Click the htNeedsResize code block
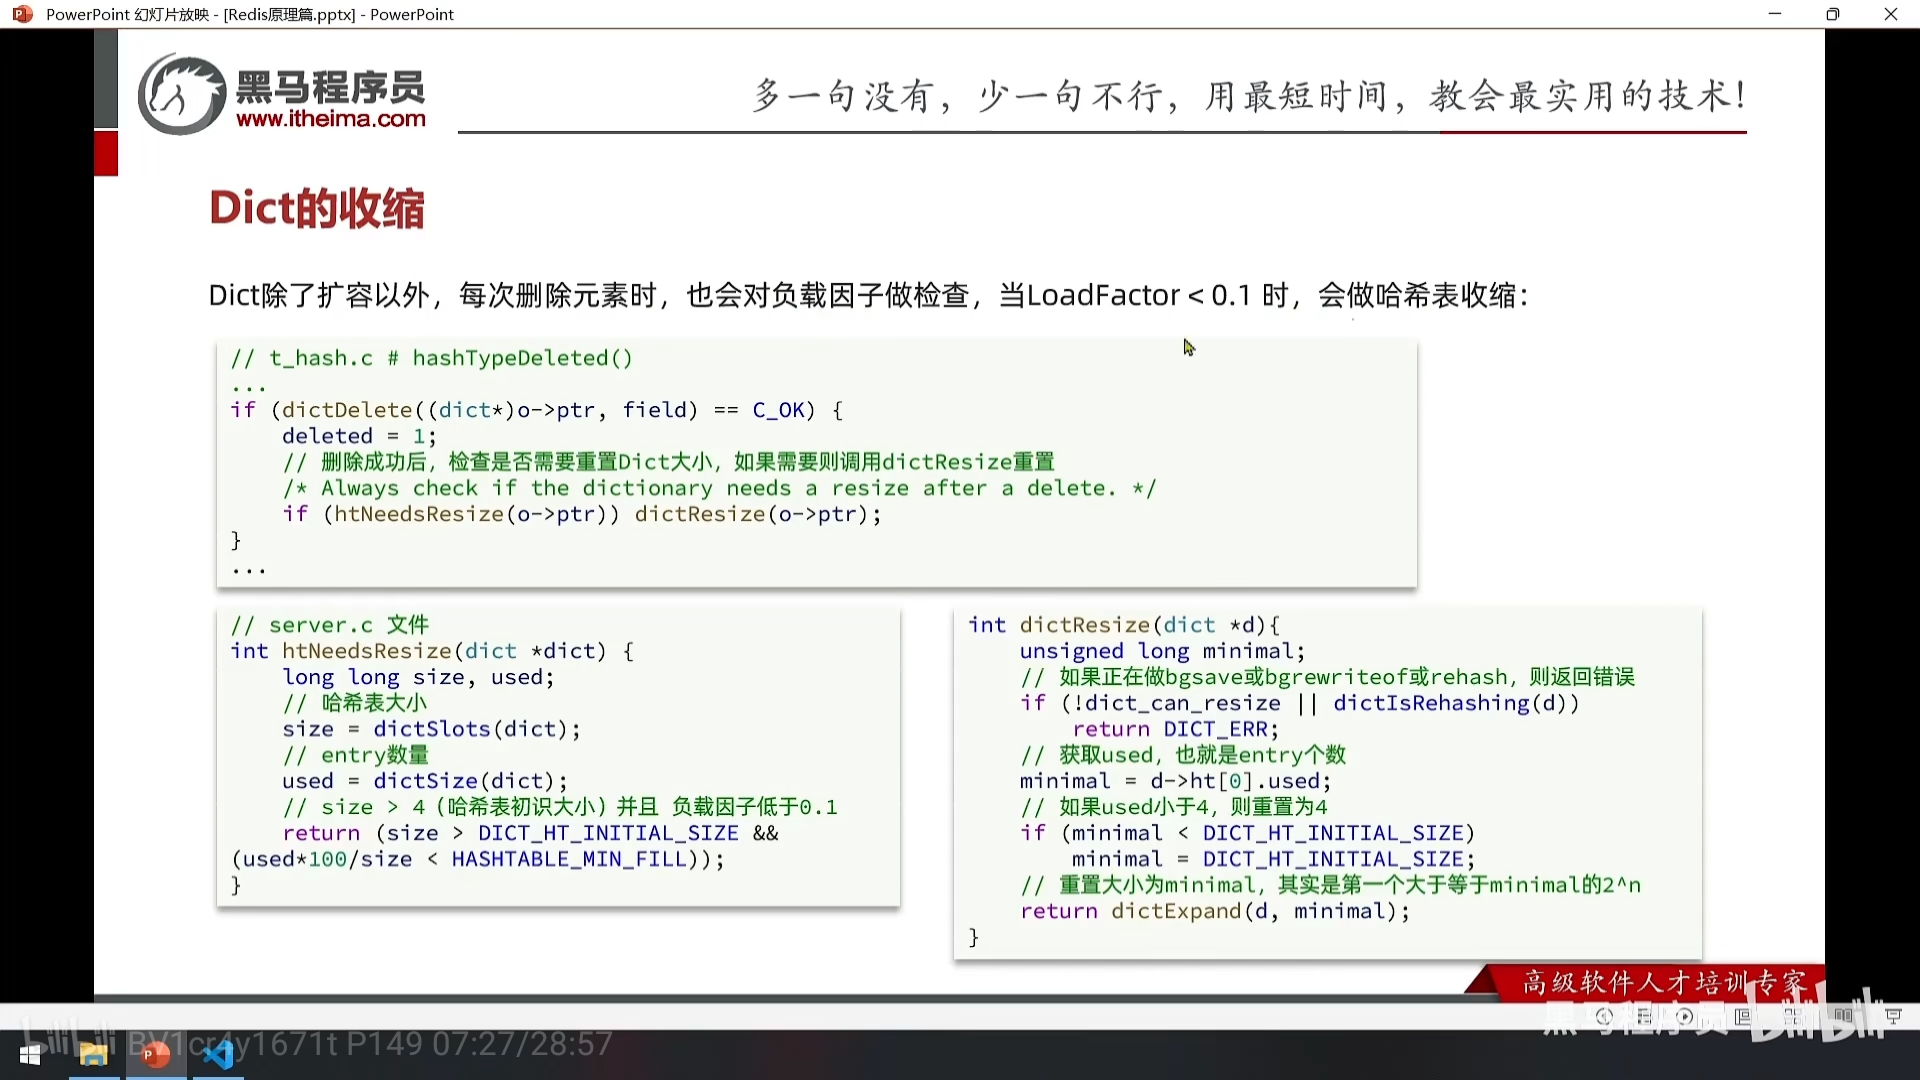The height and width of the screenshot is (1080, 1920). click(558, 756)
